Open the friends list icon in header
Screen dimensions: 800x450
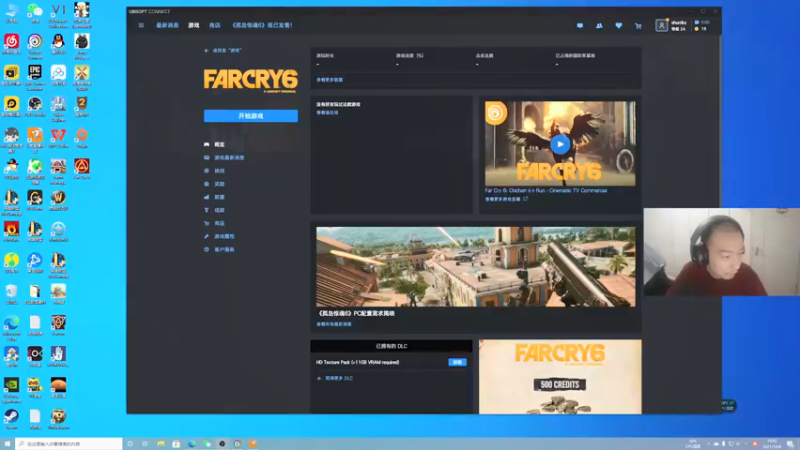coord(599,26)
